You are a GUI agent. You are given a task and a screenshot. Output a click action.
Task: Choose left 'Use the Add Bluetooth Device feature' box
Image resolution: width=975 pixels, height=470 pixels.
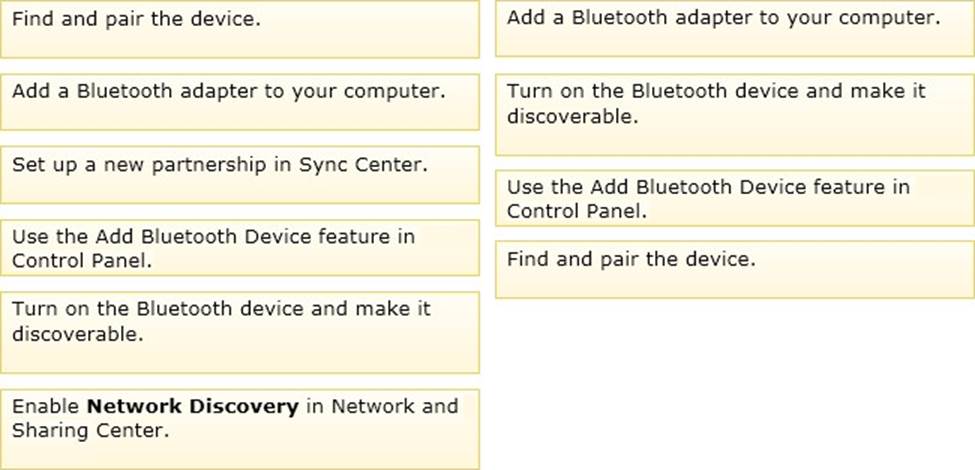pos(239,247)
